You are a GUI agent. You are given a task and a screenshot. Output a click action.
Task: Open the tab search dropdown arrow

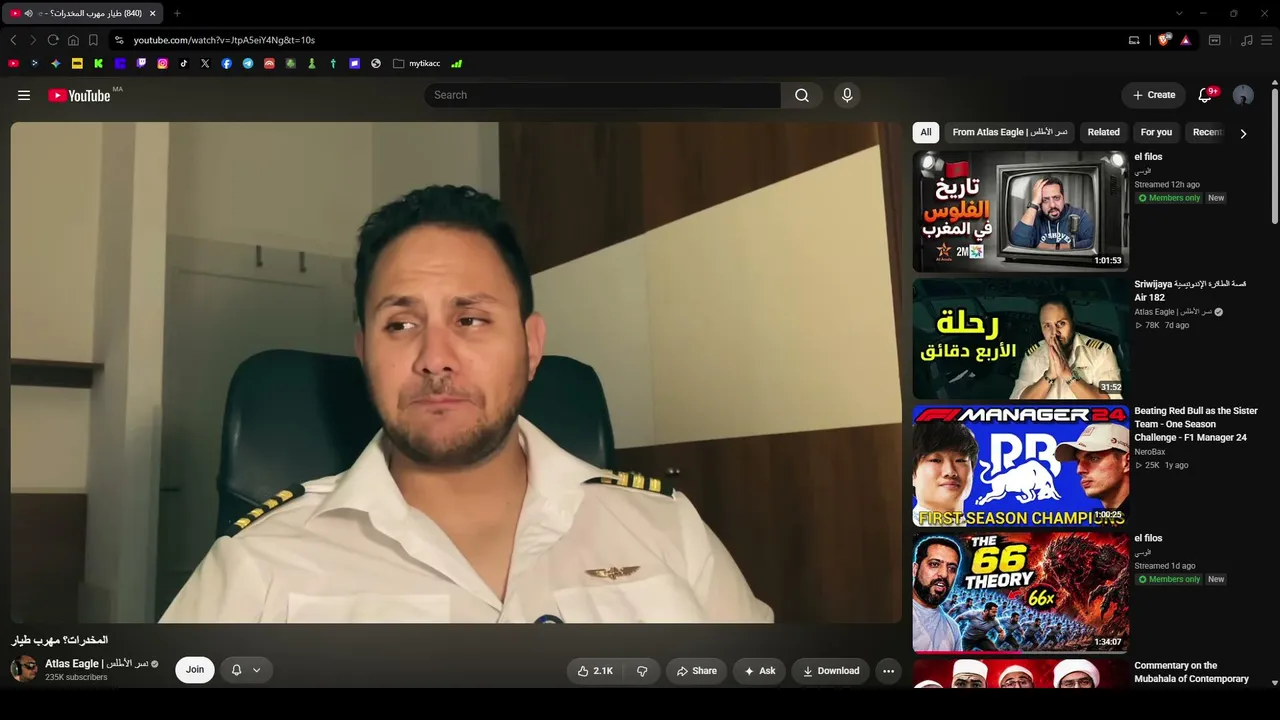coord(1179,13)
